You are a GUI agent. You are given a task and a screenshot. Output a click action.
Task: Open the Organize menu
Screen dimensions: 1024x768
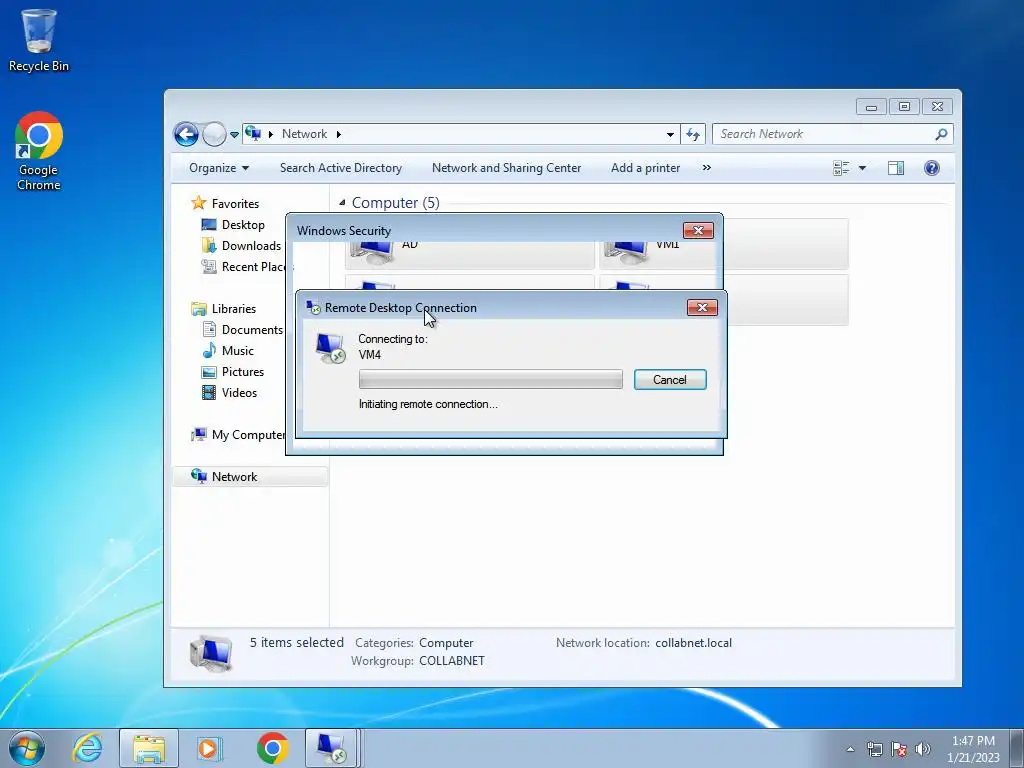click(x=219, y=168)
